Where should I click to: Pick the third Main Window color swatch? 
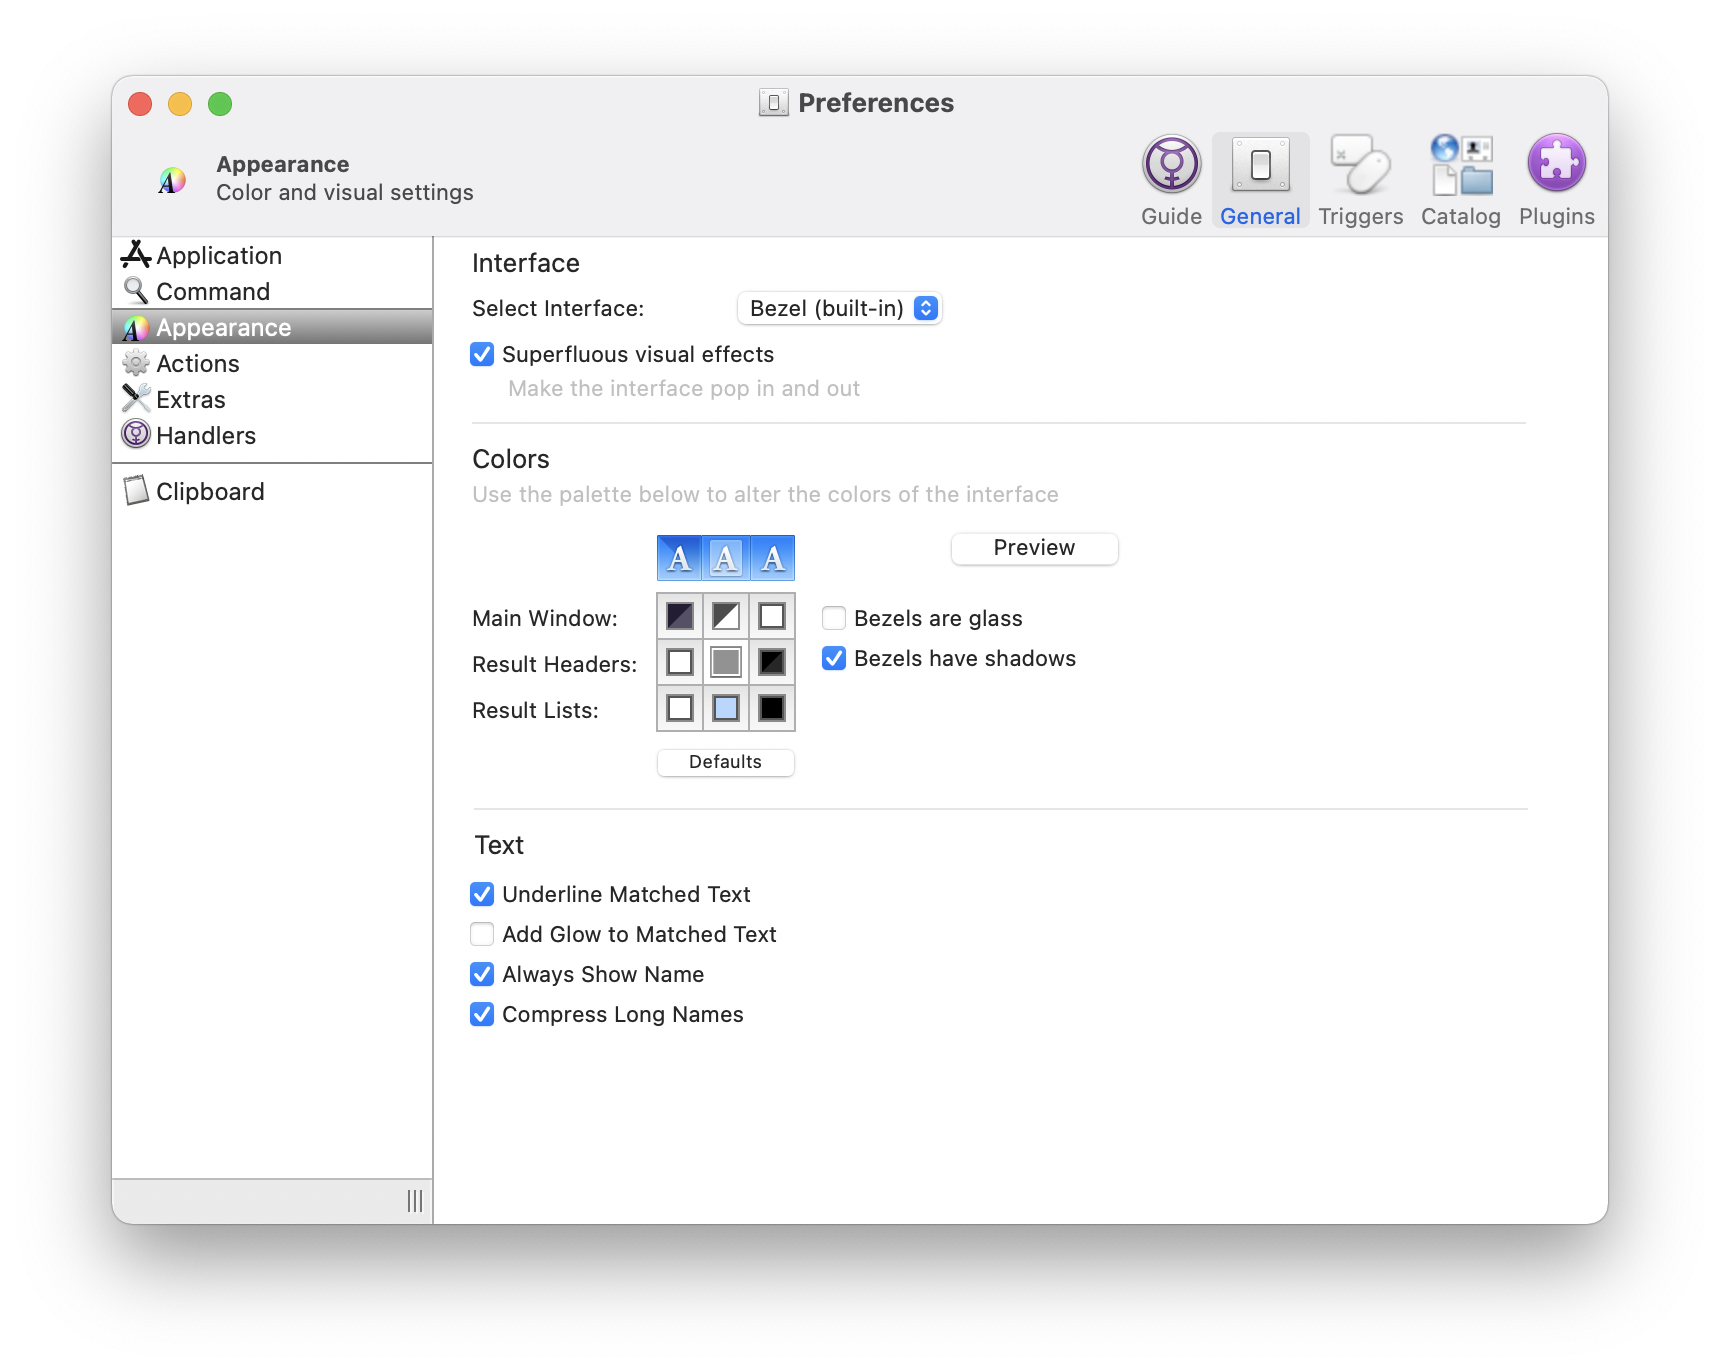[x=772, y=616]
